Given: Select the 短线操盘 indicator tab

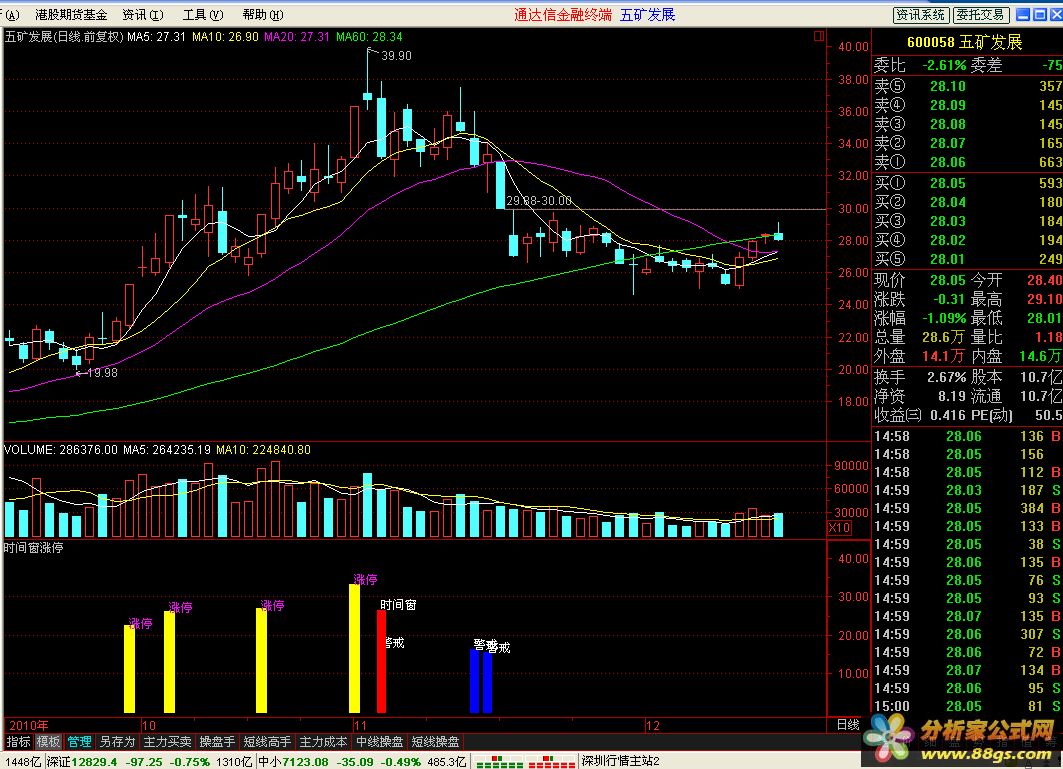Looking at the screenshot, I should point(435,742).
